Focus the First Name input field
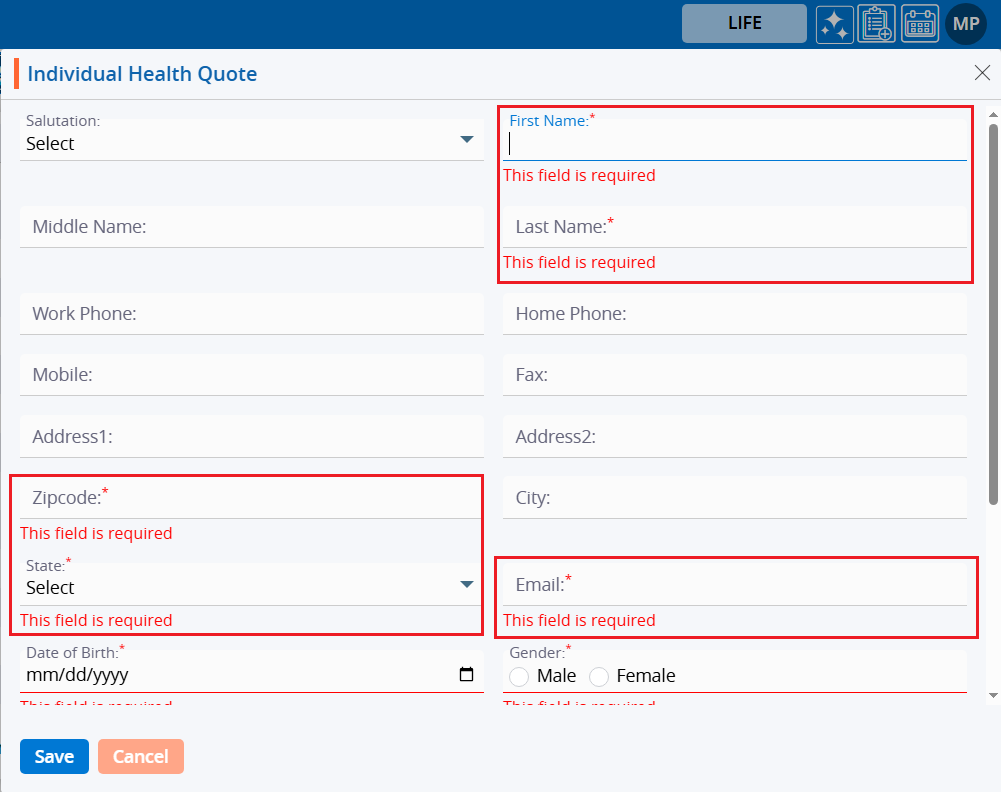1001x792 pixels. pos(735,144)
